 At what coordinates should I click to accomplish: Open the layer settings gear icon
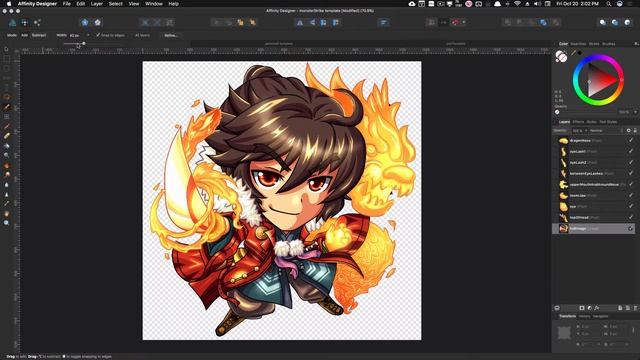click(629, 131)
